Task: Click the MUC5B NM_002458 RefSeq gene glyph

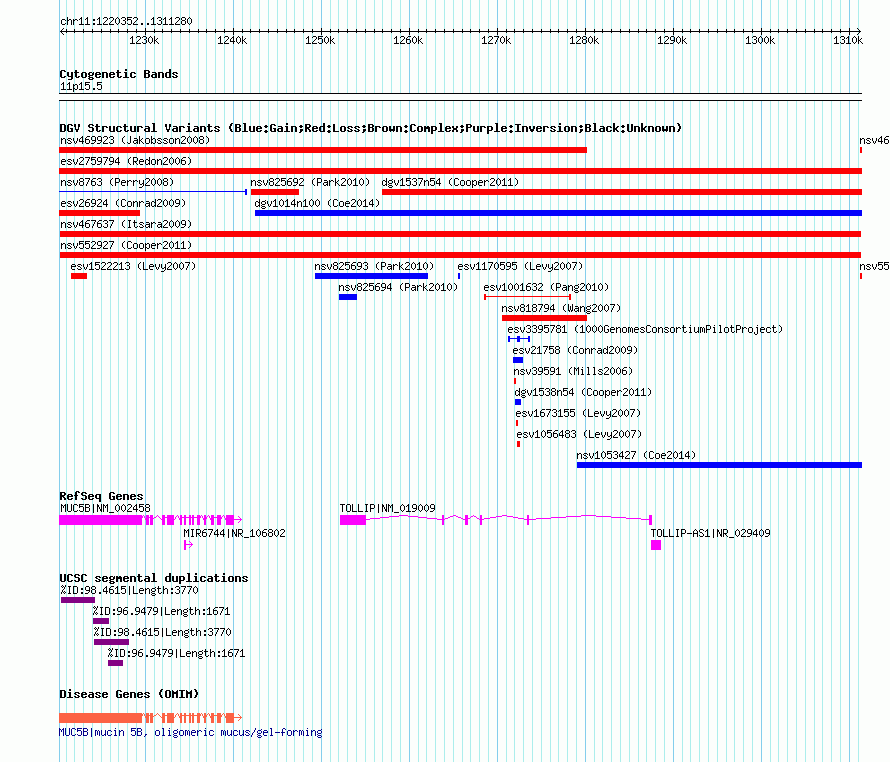Action: 150,520
